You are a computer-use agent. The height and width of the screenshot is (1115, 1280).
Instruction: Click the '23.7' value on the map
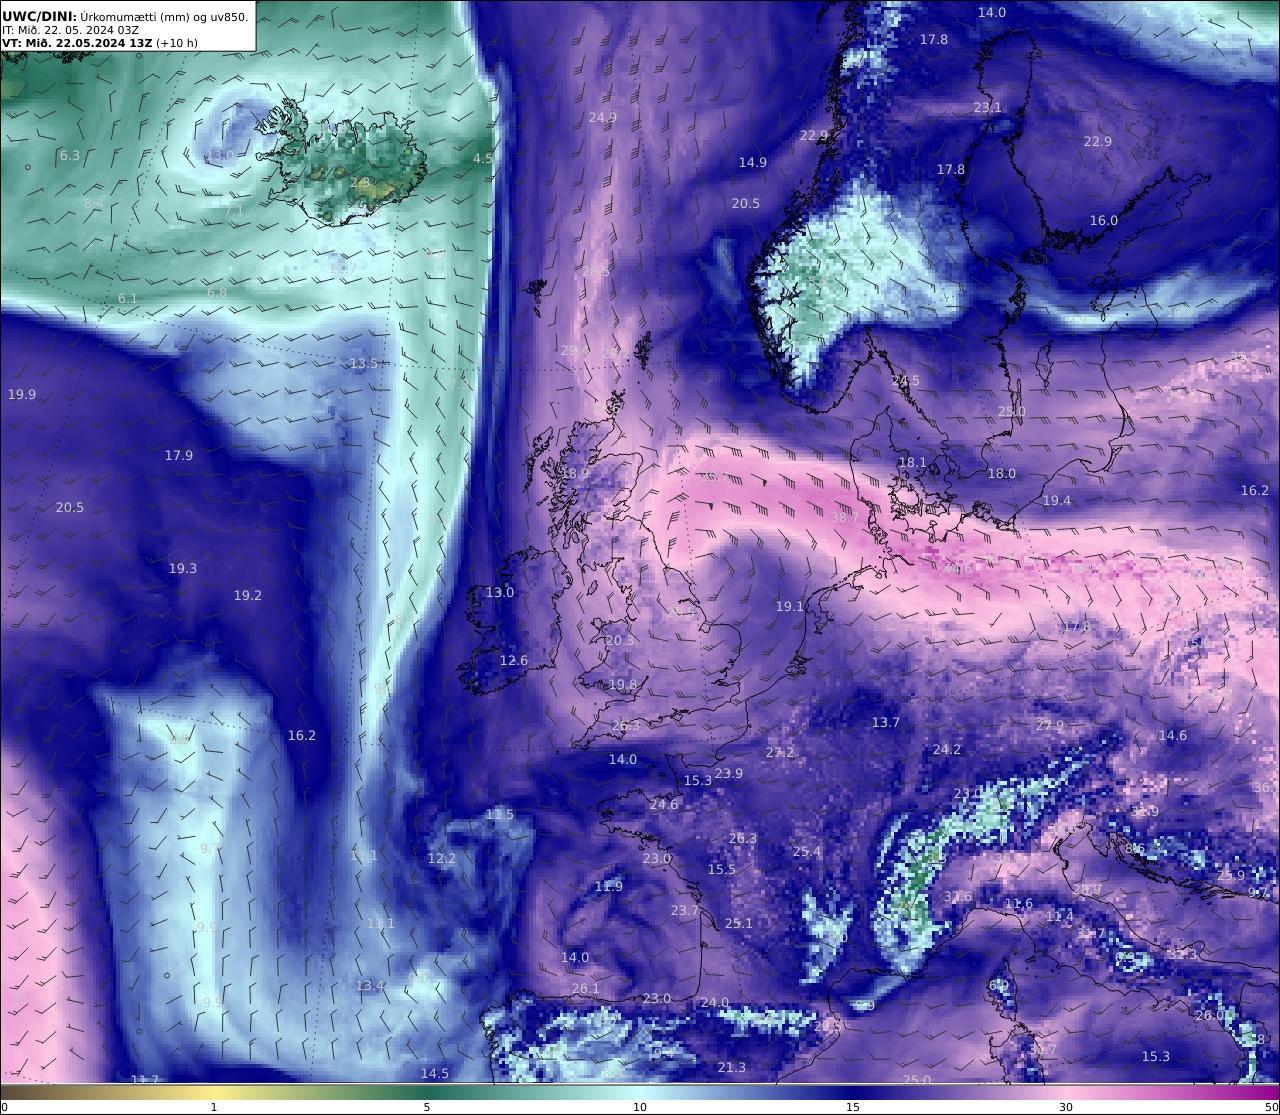pyautogui.click(x=685, y=910)
